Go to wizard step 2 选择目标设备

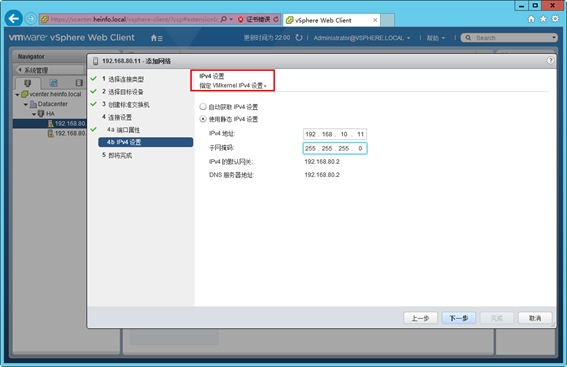tap(123, 91)
